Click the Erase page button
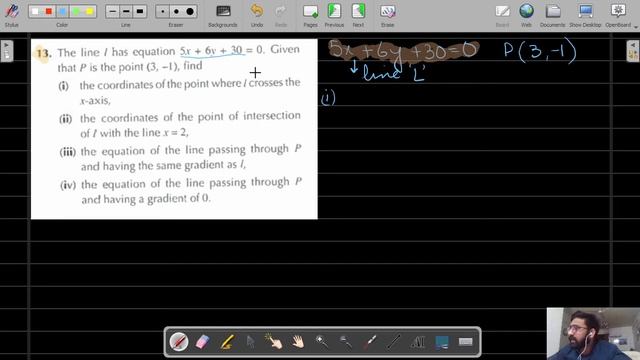640x360 pixels. coord(387,15)
